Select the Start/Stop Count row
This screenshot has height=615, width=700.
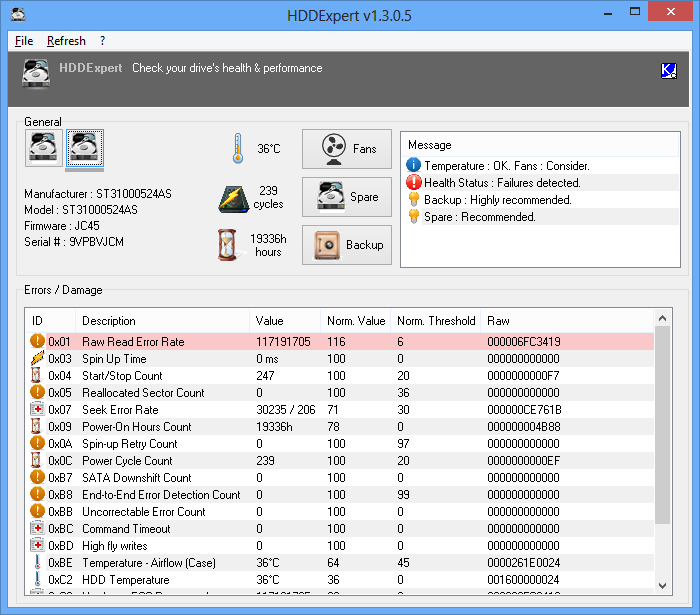pyautogui.click(x=340, y=375)
